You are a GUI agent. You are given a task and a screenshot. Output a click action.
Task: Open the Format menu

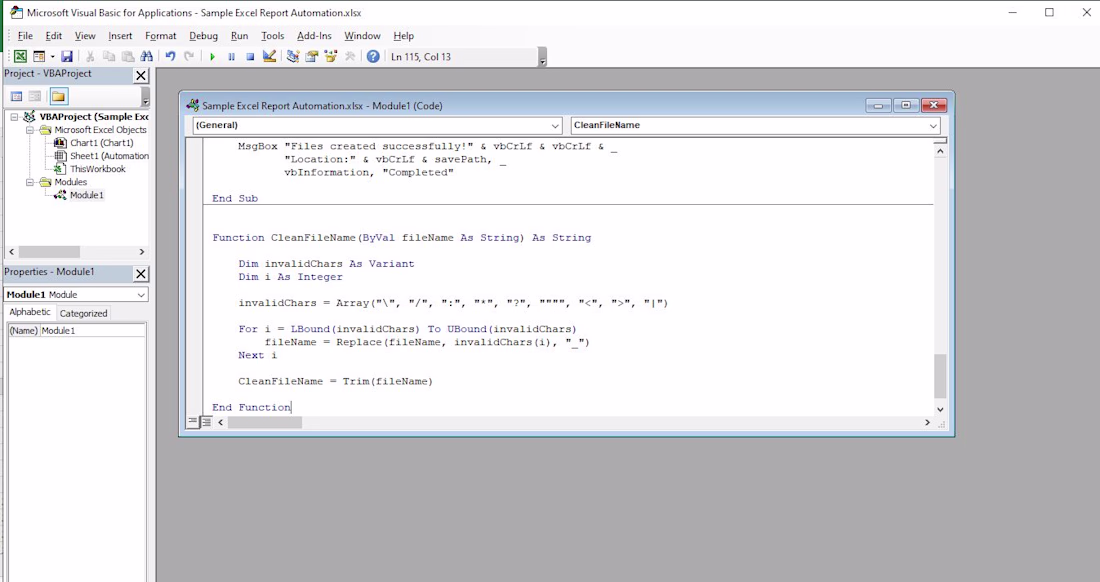(161, 36)
